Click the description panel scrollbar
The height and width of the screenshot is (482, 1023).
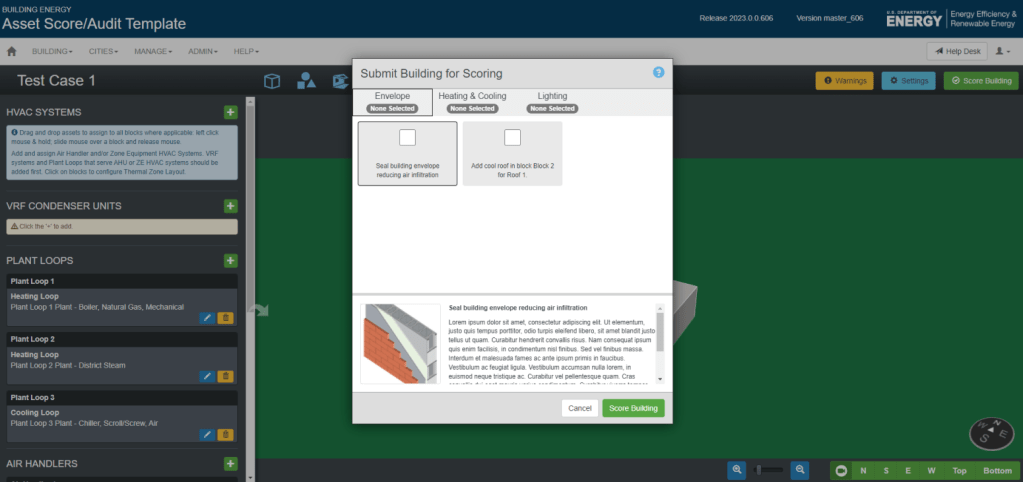point(660,332)
